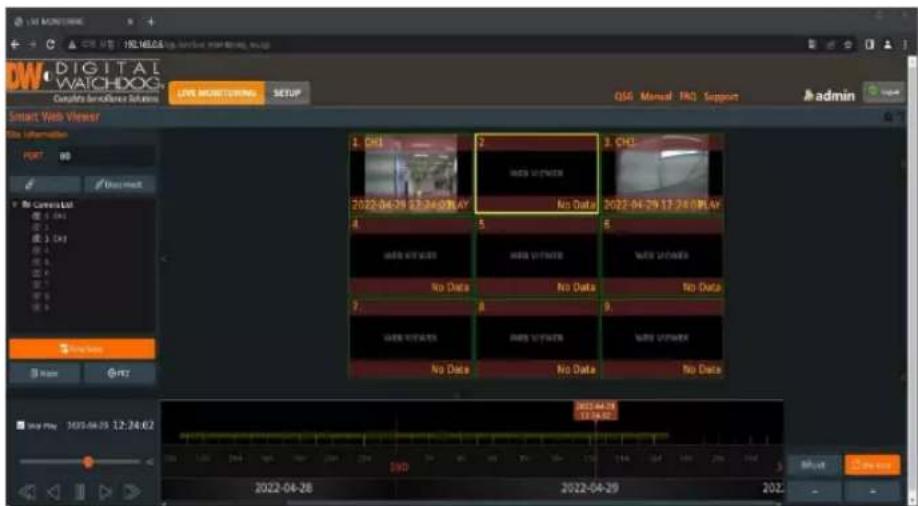Select channel 7 No Data tile
The height and width of the screenshot is (506, 918).
(x=411, y=339)
